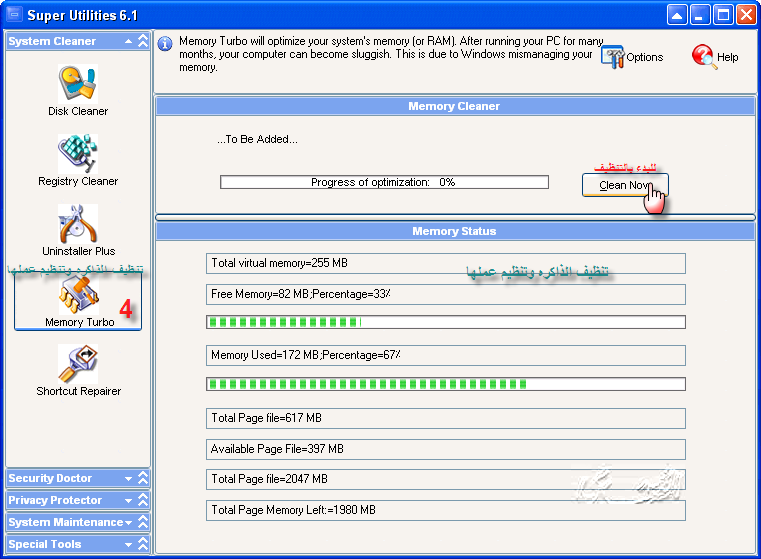This screenshot has height=559, width=761.
Task: Collapse System Cleaner with double chevron
Action: click(143, 41)
